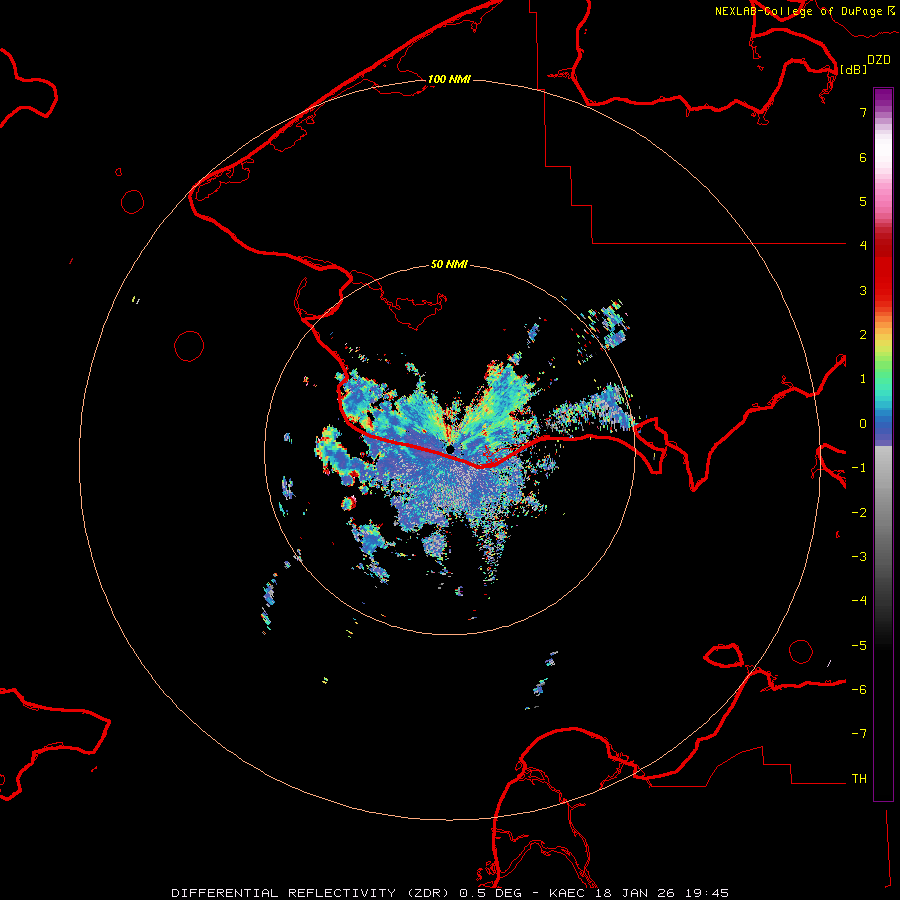Click the 100 NMI range ring label

[x=449, y=79]
